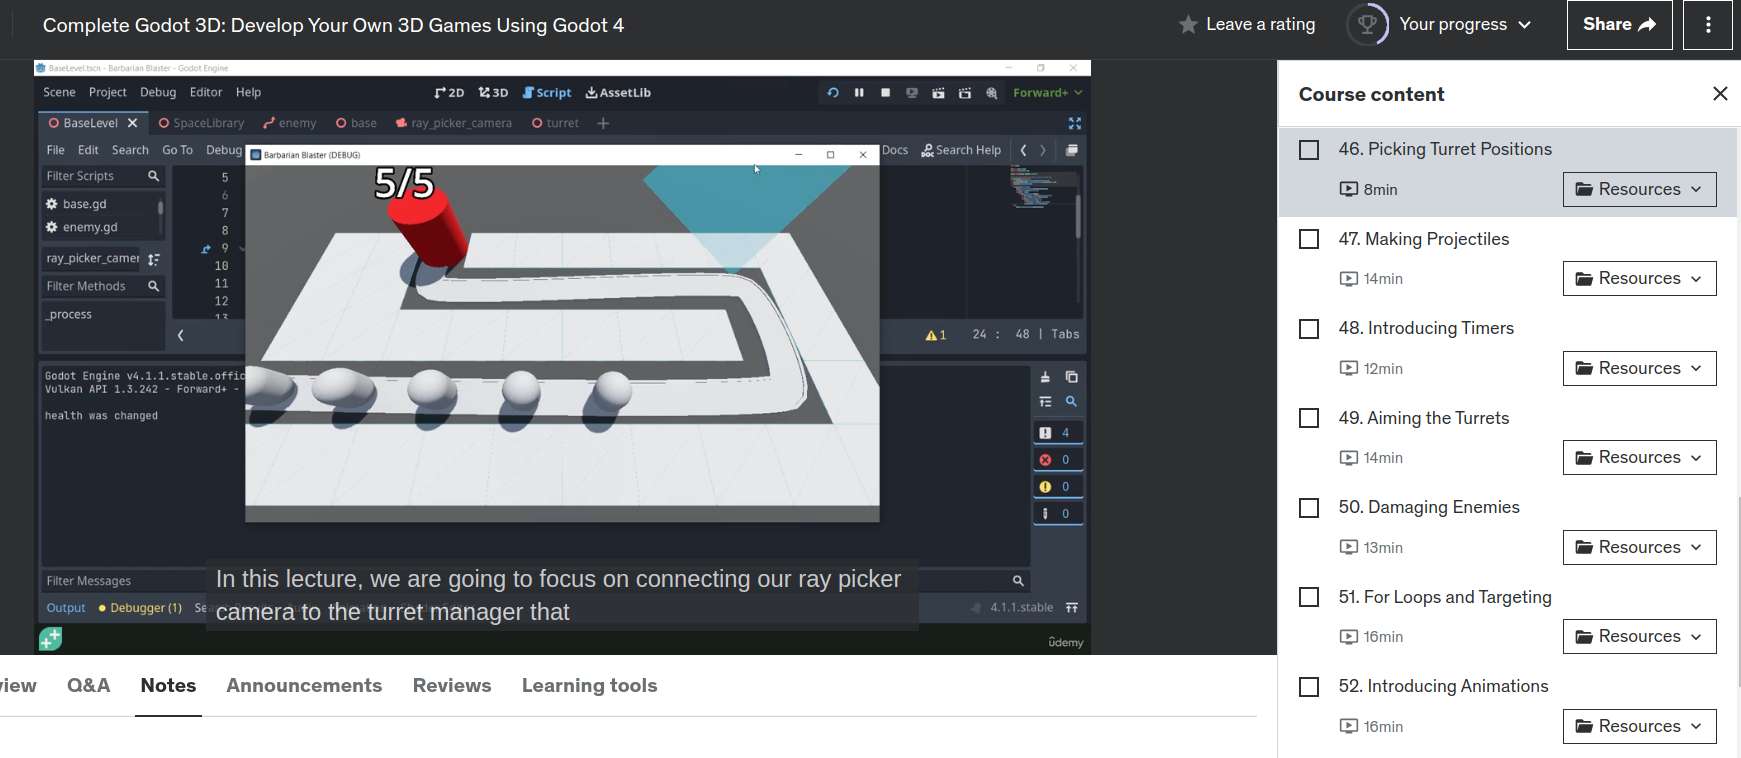Viewport: 1741px width, 758px height.
Task: Pause the running Godot project
Action: pyautogui.click(x=859, y=93)
